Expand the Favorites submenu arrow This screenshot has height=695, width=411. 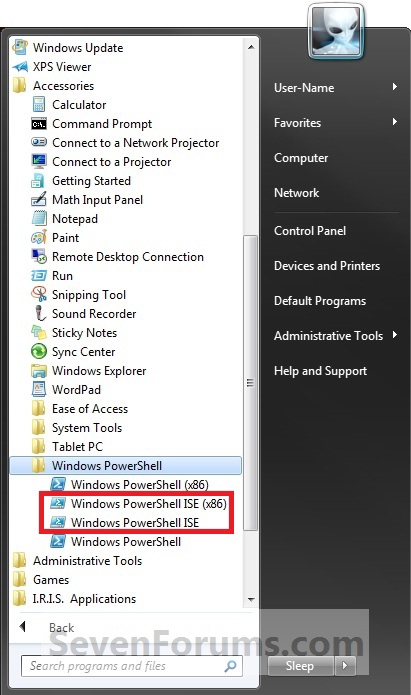395,122
